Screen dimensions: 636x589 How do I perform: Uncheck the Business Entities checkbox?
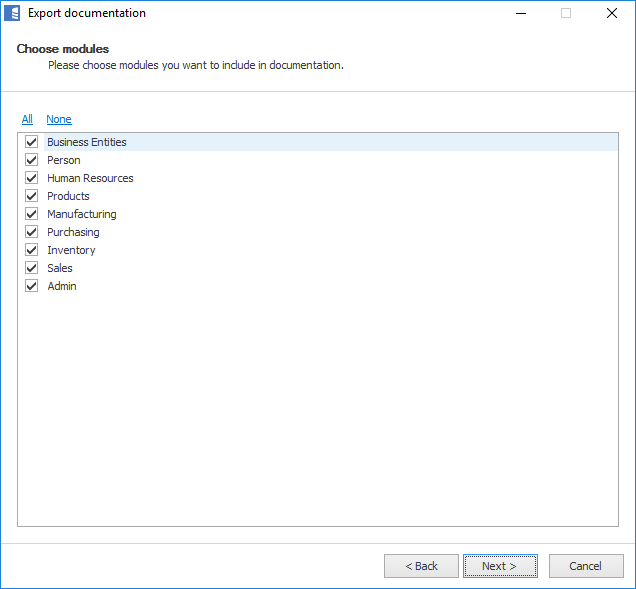[x=32, y=142]
